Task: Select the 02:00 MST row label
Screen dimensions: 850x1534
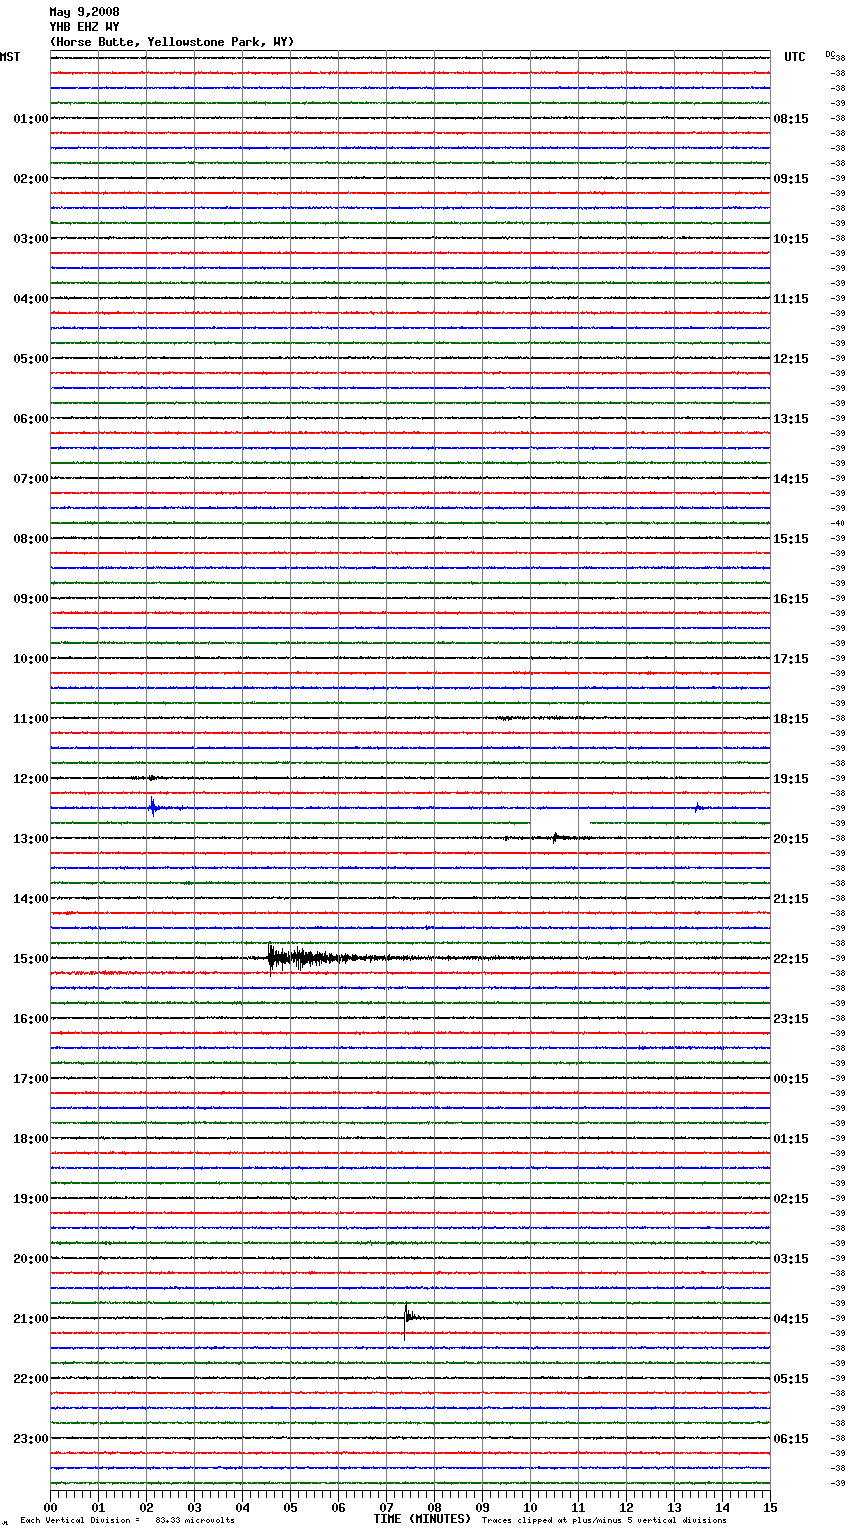Action: (31, 179)
